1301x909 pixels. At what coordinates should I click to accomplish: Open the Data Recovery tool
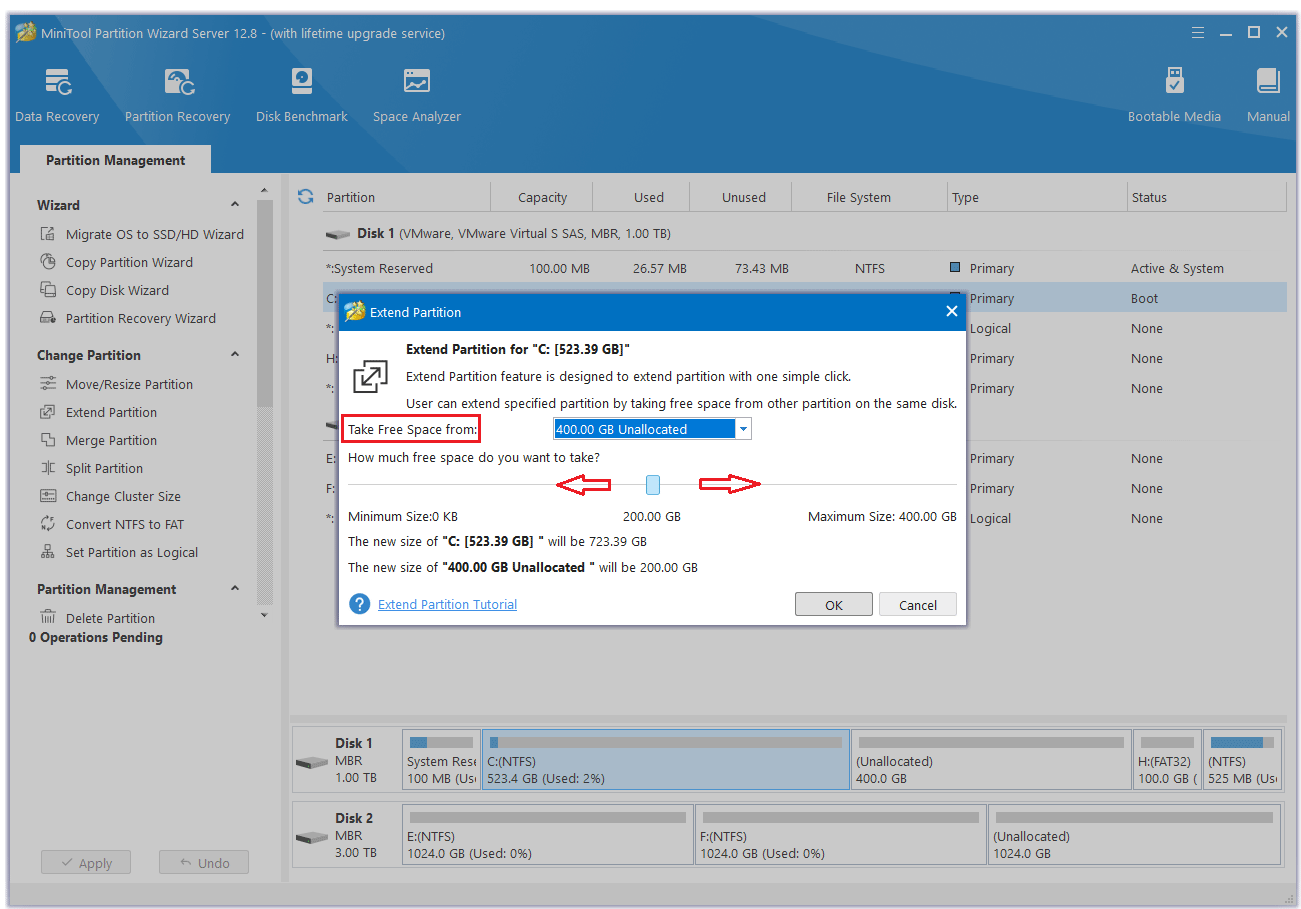(x=57, y=95)
